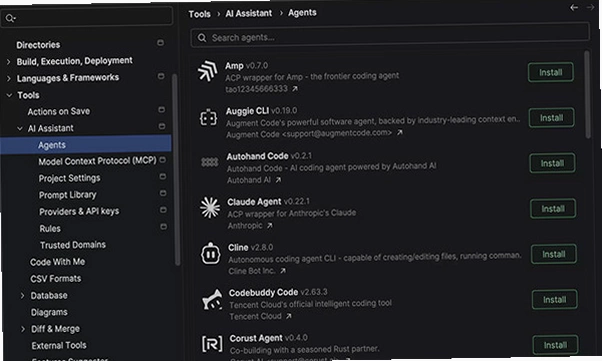Focus the settings search field
The width and height of the screenshot is (602, 361).
(87, 17)
